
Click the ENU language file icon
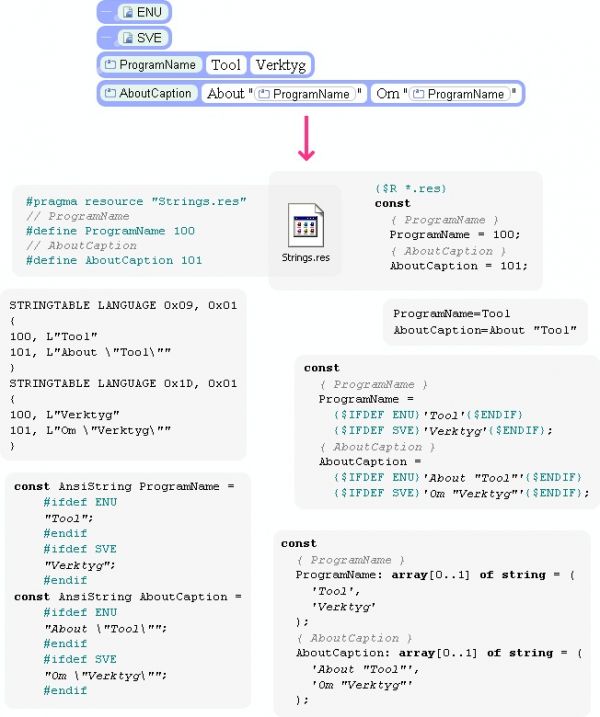pos(128,12)
